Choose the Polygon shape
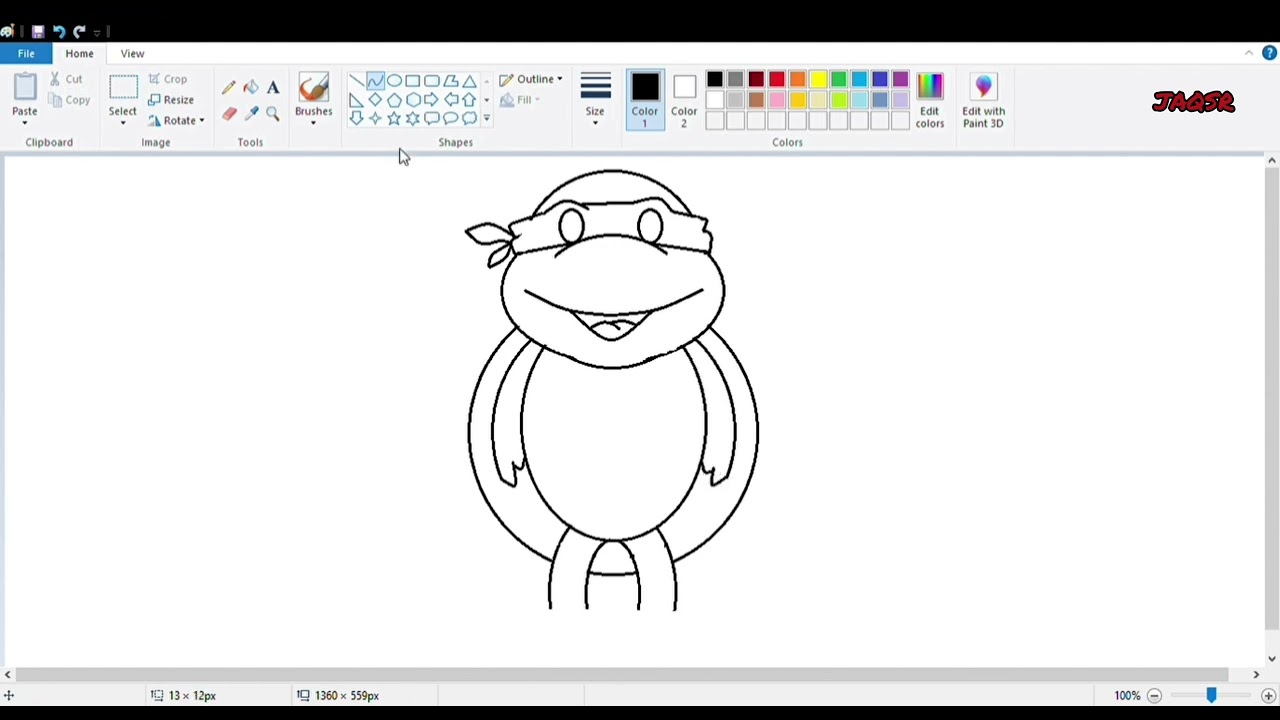 pos(451,81)
